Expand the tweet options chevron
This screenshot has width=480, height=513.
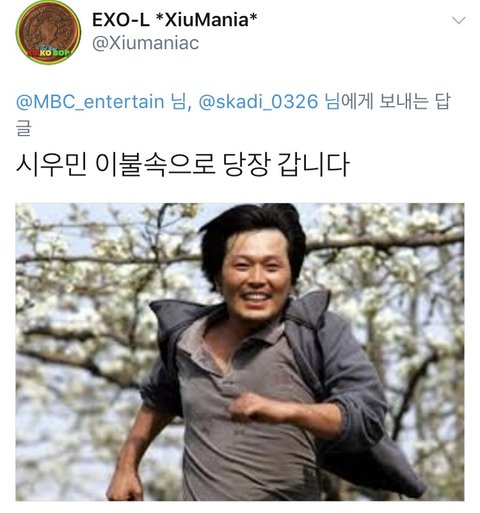click(x=459, y=20)
